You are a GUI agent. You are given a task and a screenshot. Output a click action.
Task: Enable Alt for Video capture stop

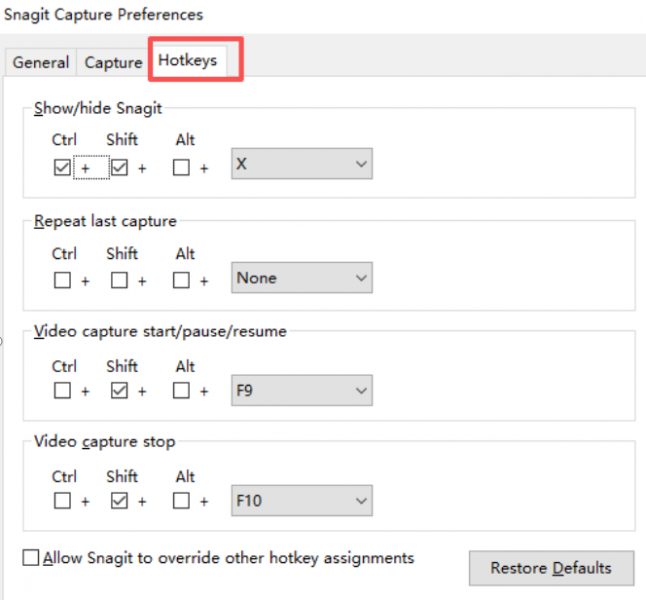[181, 501]
